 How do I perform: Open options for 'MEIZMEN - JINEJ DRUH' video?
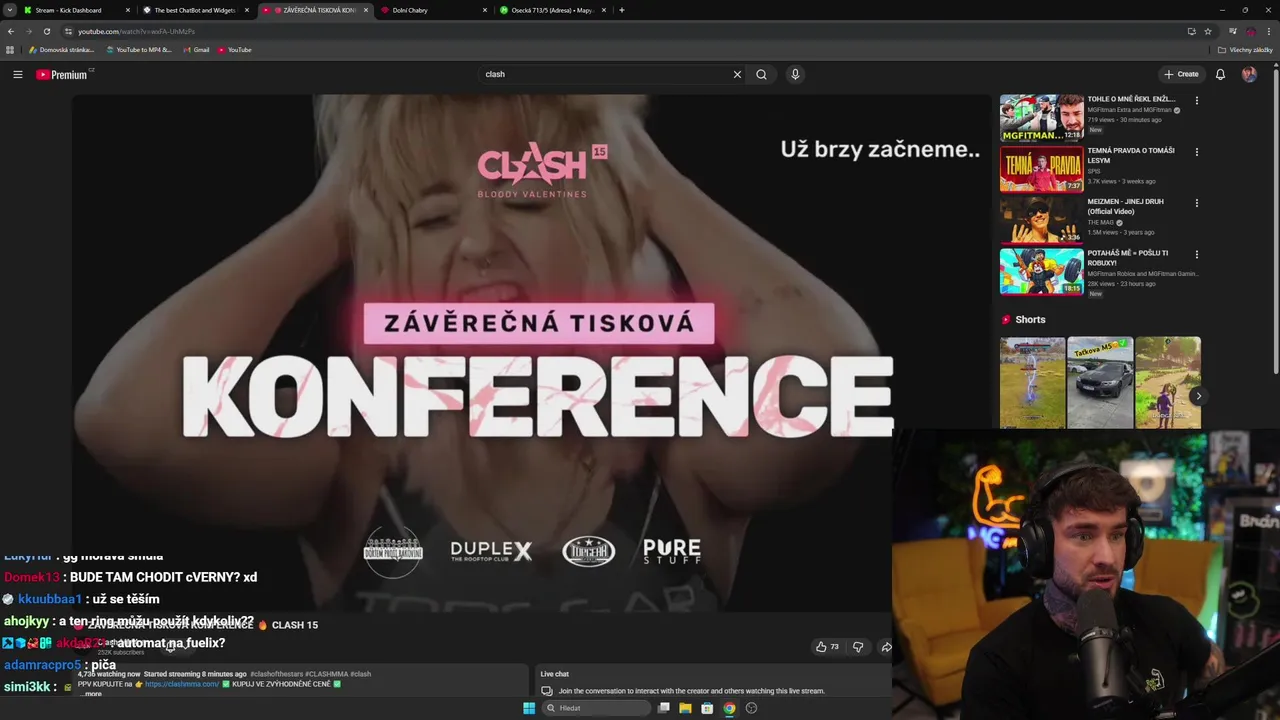tap(1196, 203)
